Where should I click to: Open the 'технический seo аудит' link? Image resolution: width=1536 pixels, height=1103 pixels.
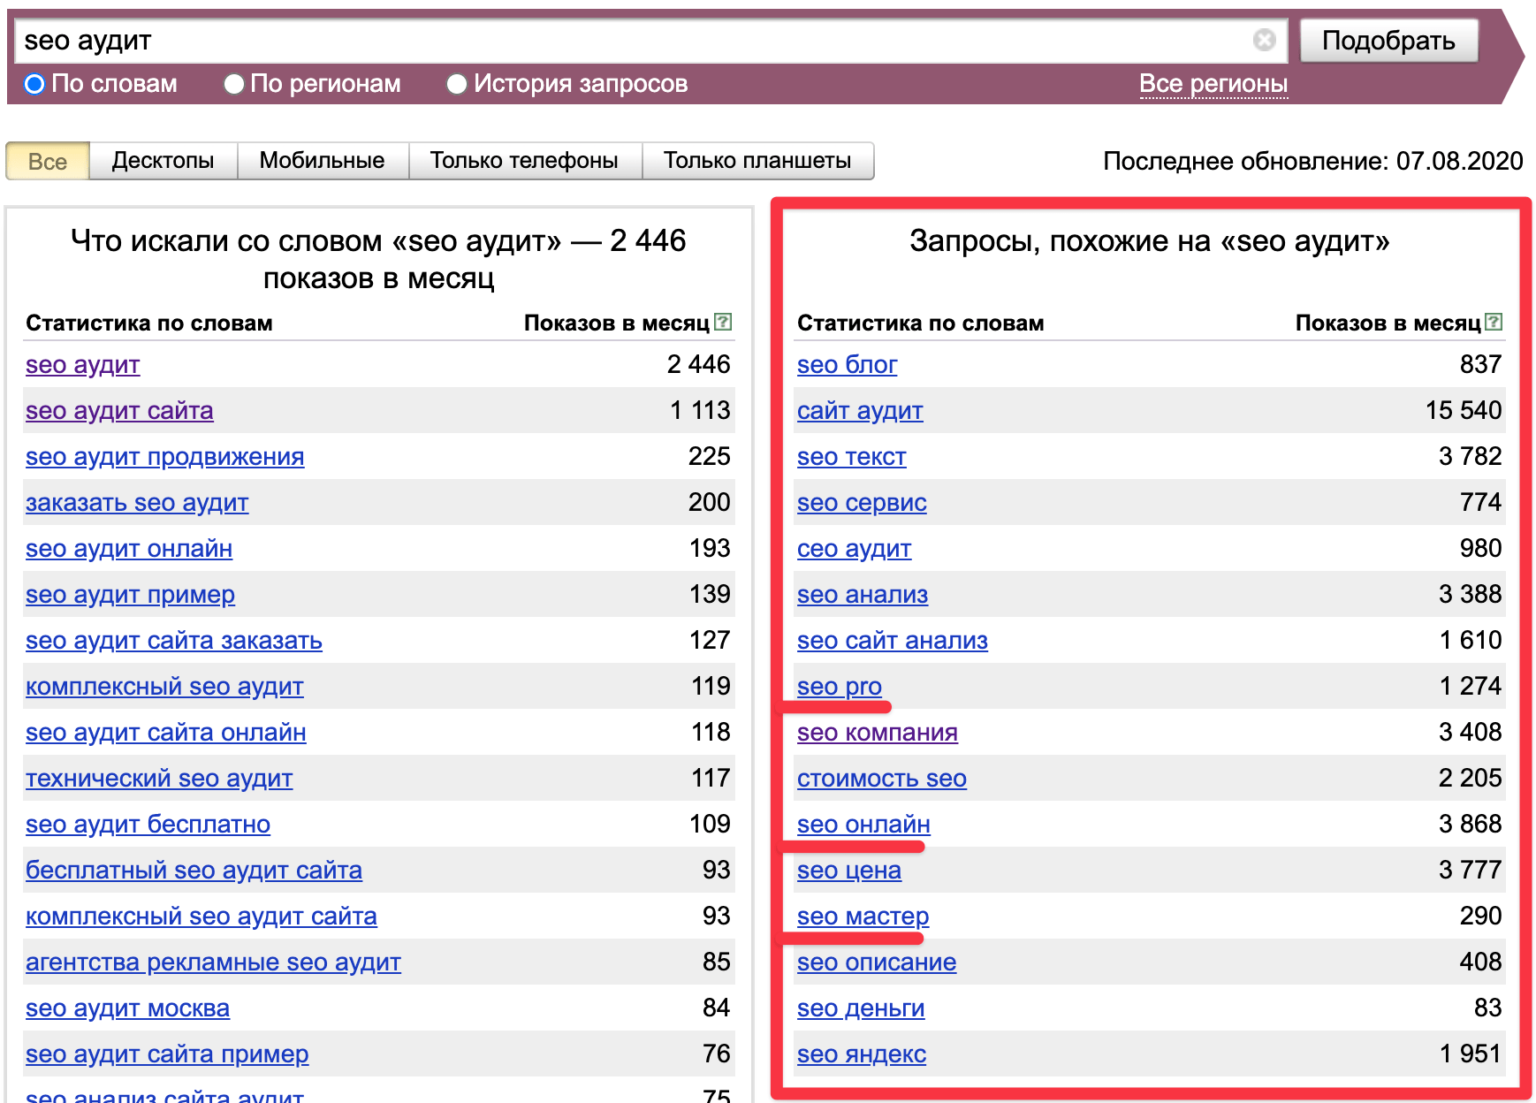tap(159, 779)
